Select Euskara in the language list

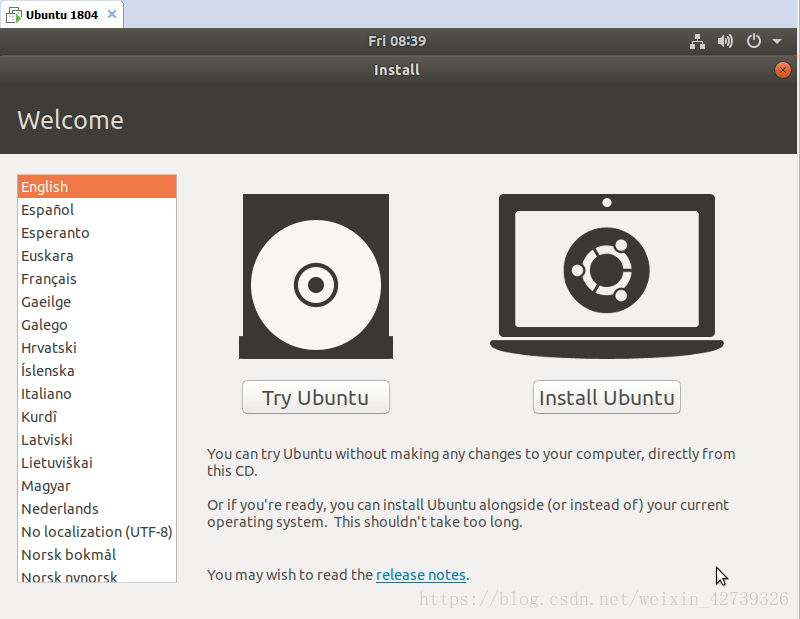tap(97, 256)
